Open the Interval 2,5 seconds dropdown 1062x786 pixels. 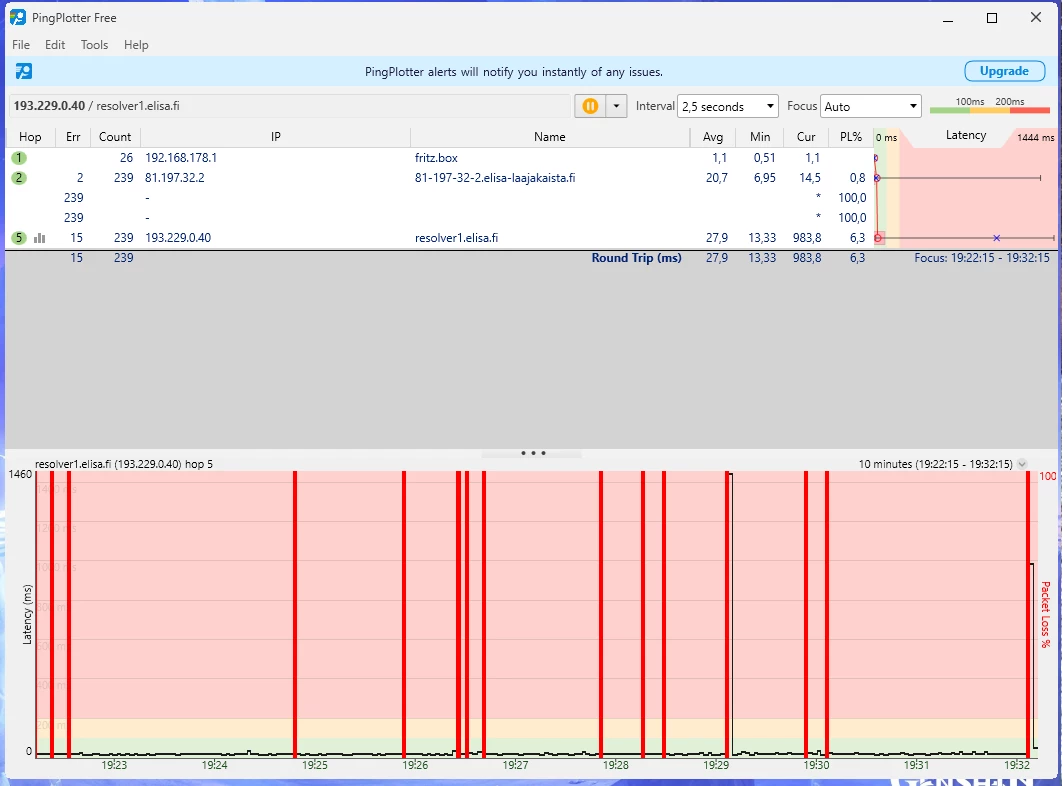(x=727, y=106)
